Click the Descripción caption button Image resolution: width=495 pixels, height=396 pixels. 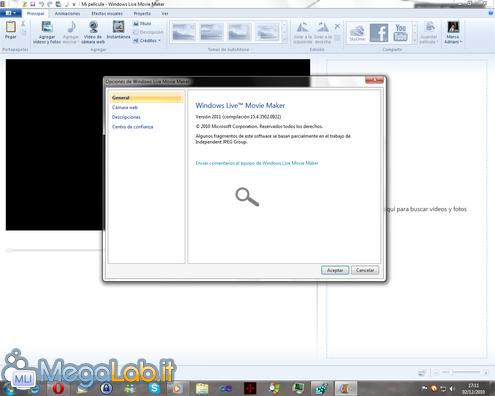click(x=148, y=32)
